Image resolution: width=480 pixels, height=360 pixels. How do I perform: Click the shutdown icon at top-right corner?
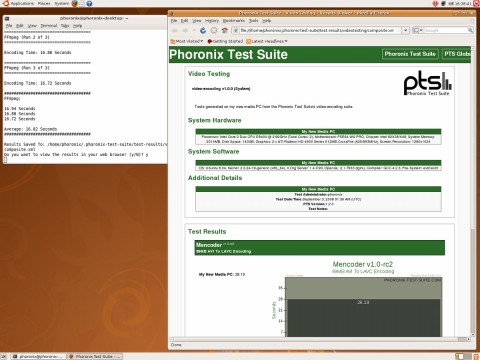[x=476, y=4]
